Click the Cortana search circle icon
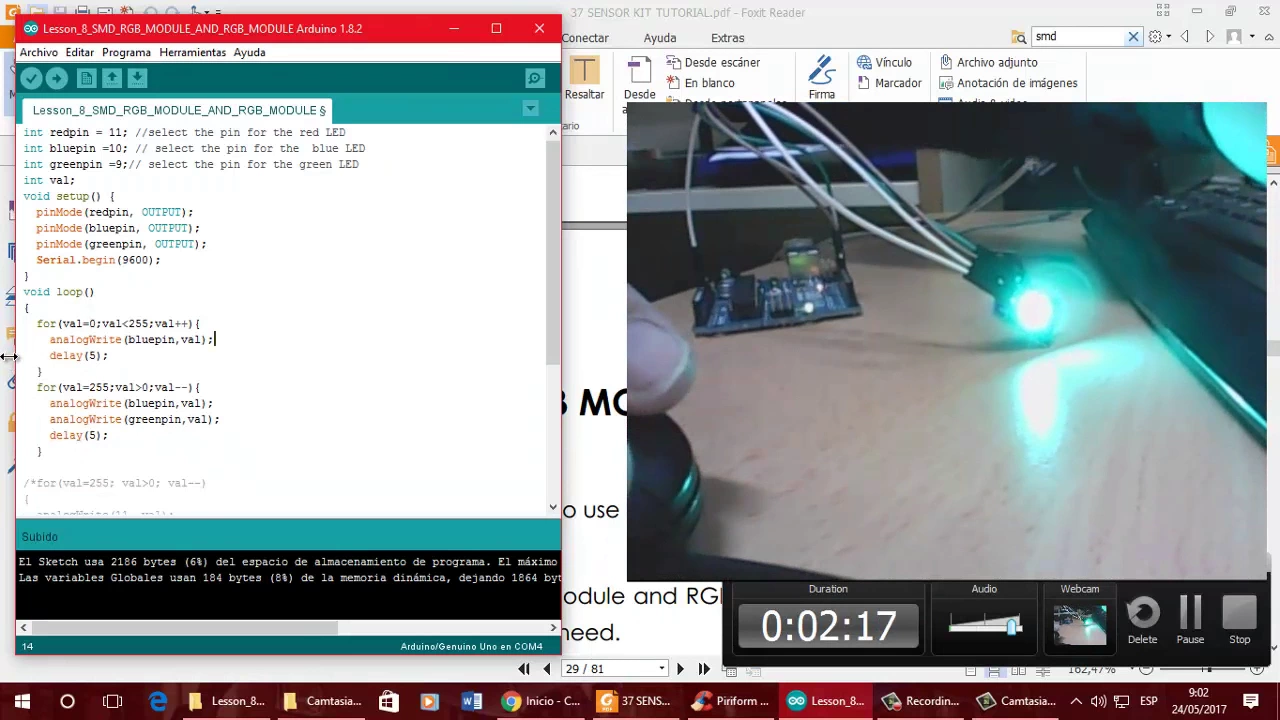 tap(67, 701)
